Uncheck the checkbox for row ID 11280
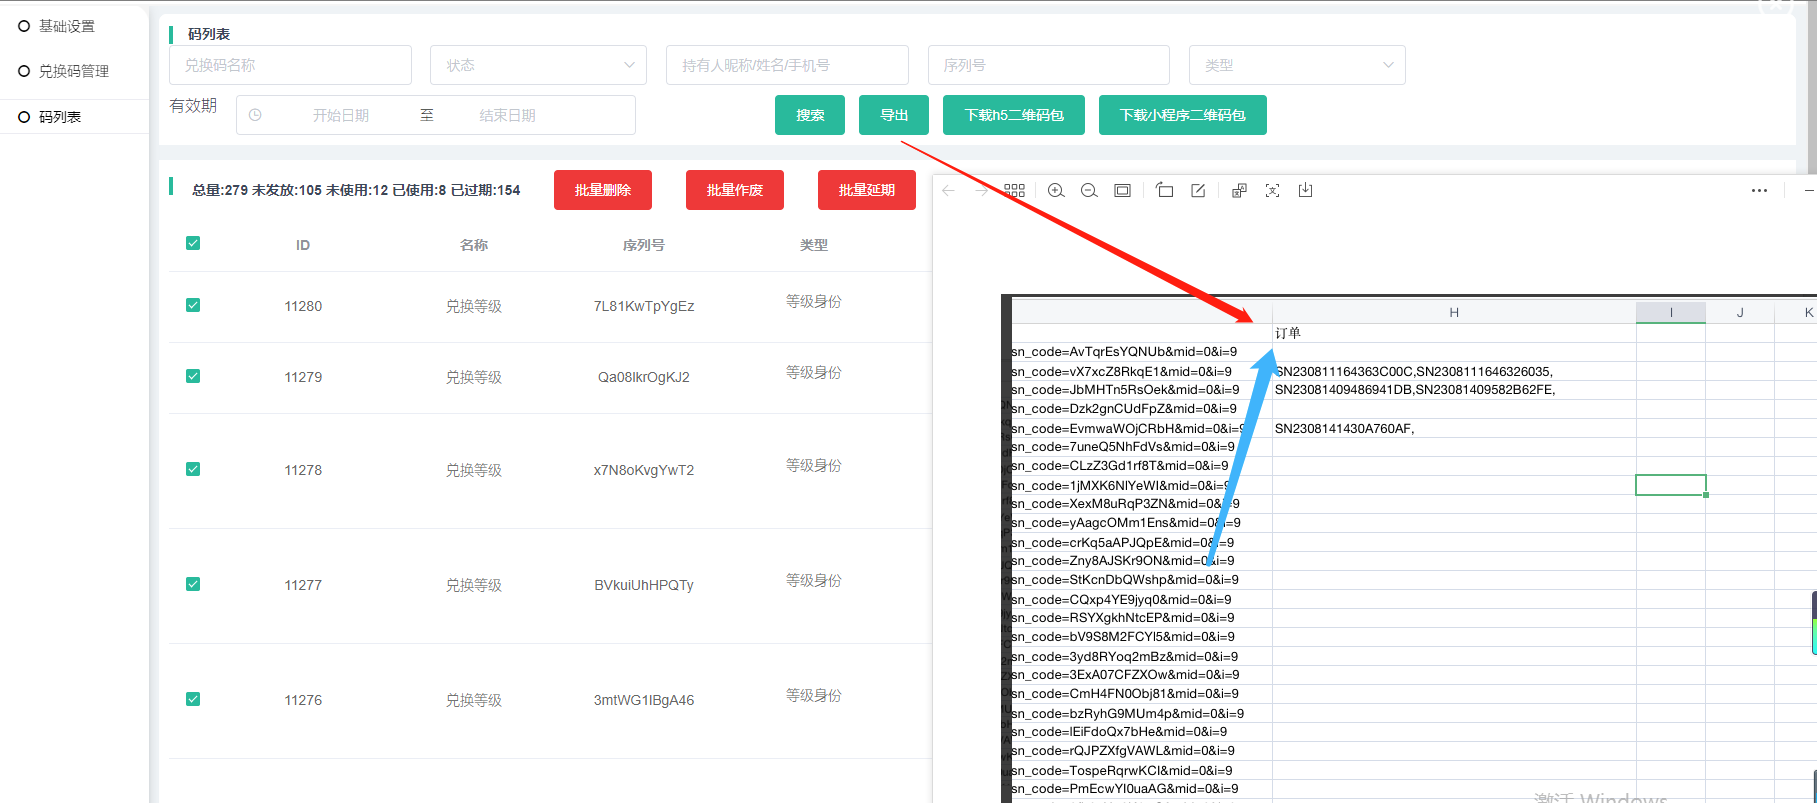1817x803 pixels. (x=193, y=305)
